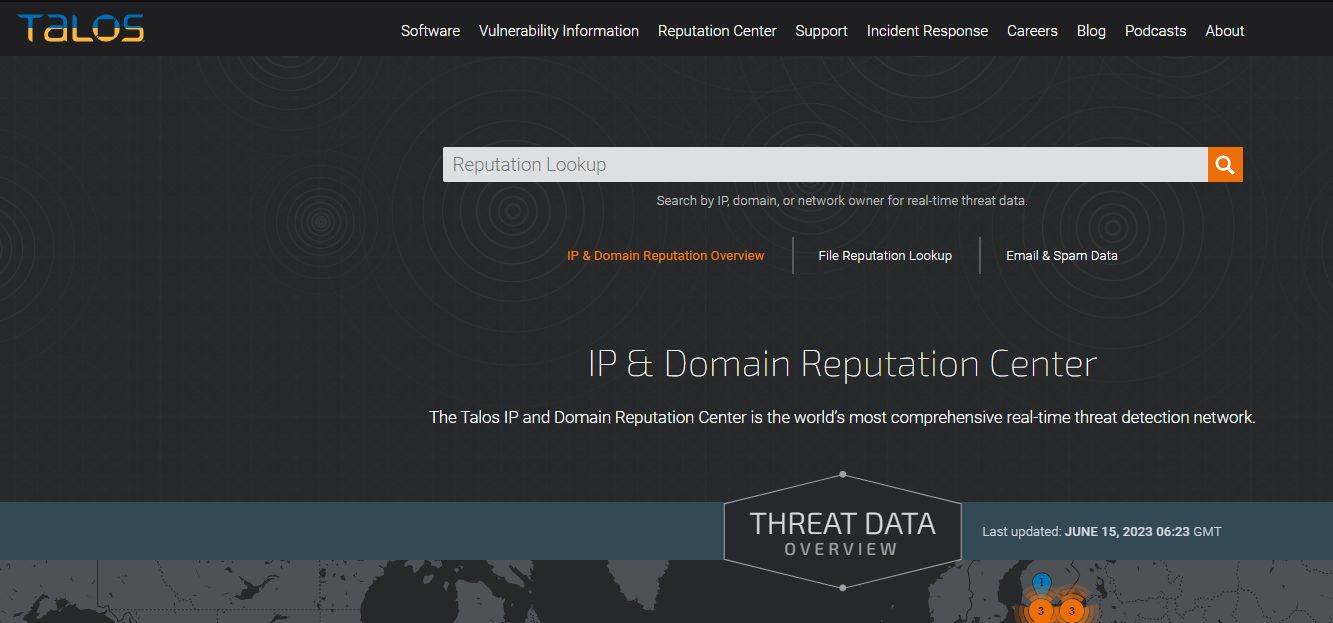Open the Support page link
This screenshot has height=623, width=1333.
pos(821,30)
